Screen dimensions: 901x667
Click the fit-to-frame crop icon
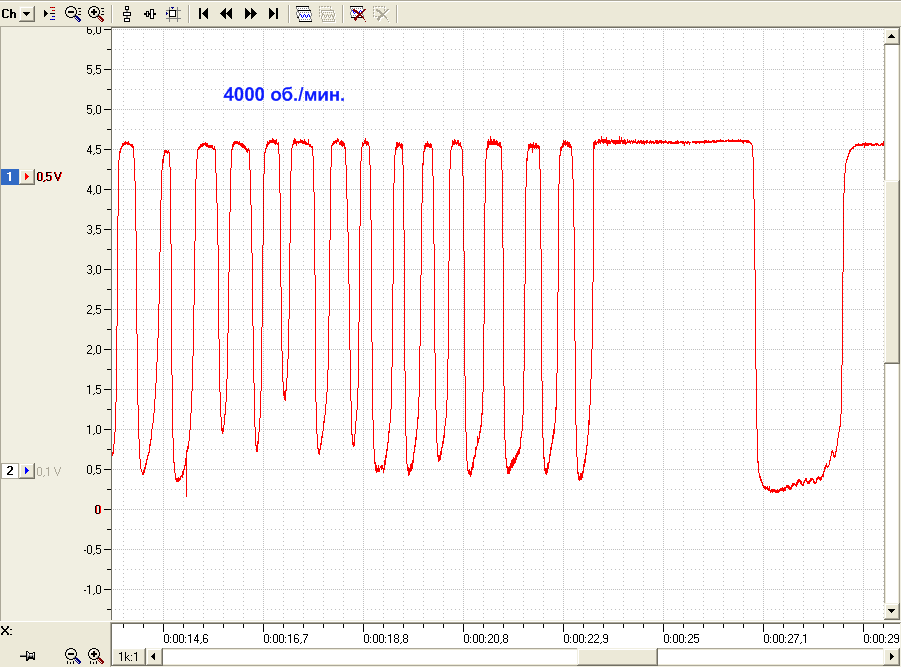coord(173,14)
